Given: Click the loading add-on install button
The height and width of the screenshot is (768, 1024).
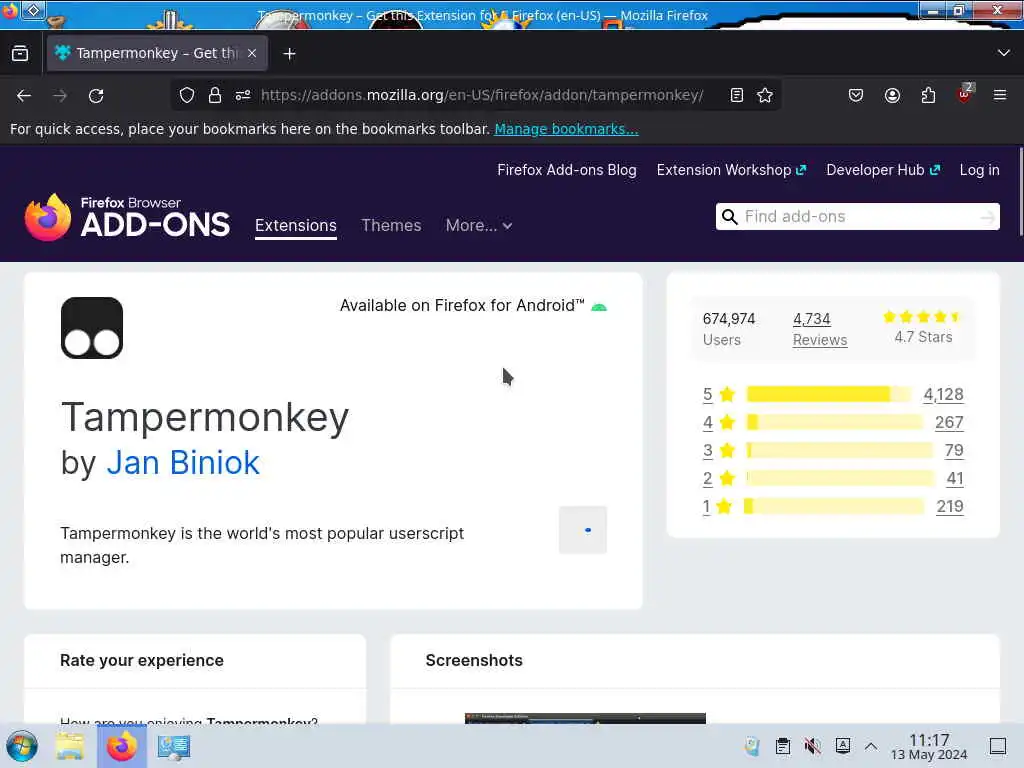Looking at the screenshot, I should pos(583,530).
